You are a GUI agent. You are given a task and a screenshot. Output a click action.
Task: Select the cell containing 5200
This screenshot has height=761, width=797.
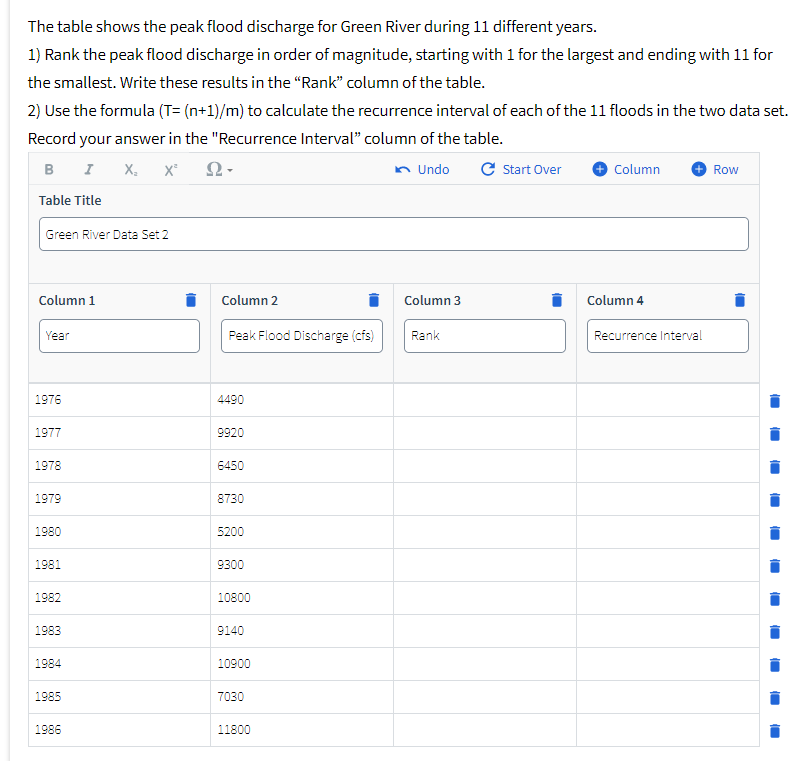click(x=302, y=532)
